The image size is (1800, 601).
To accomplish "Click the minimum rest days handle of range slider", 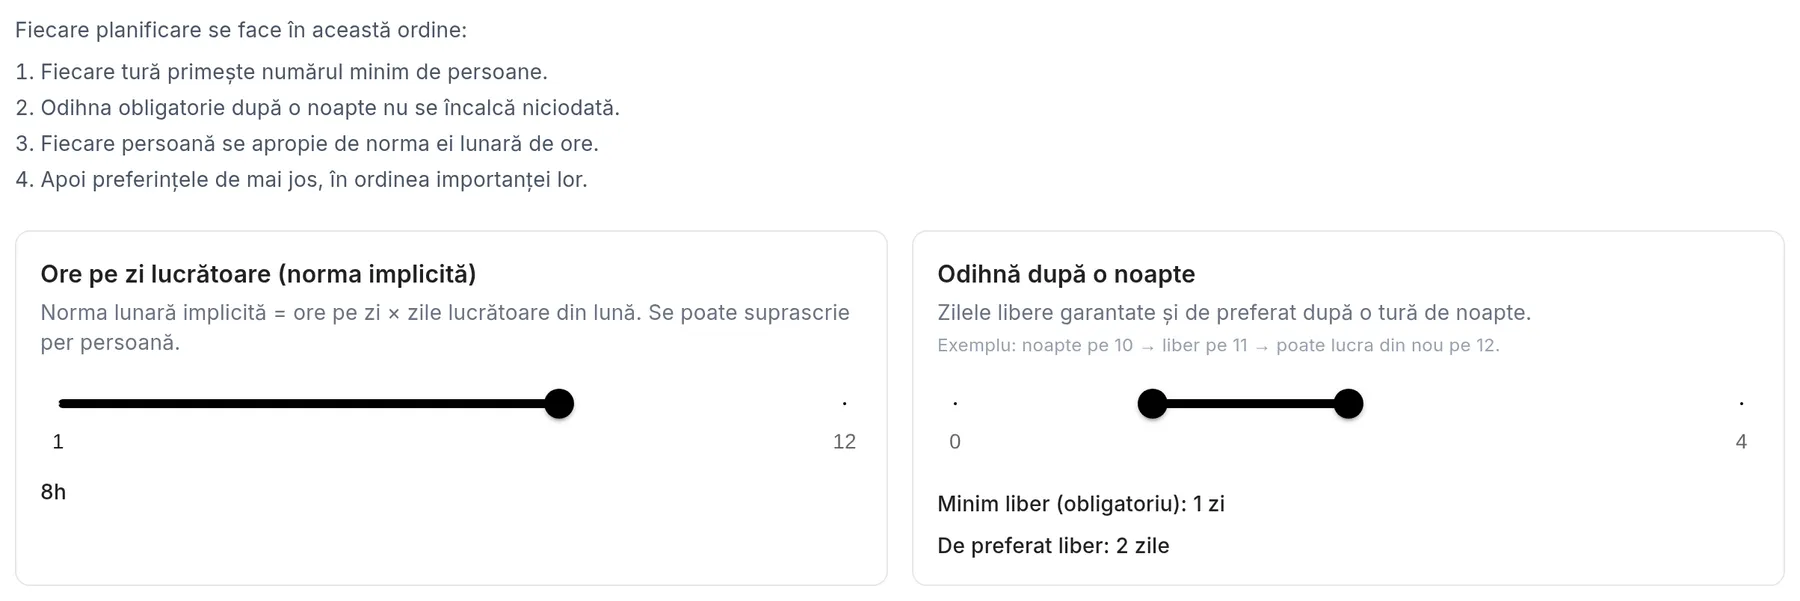I will (1152, 404).
